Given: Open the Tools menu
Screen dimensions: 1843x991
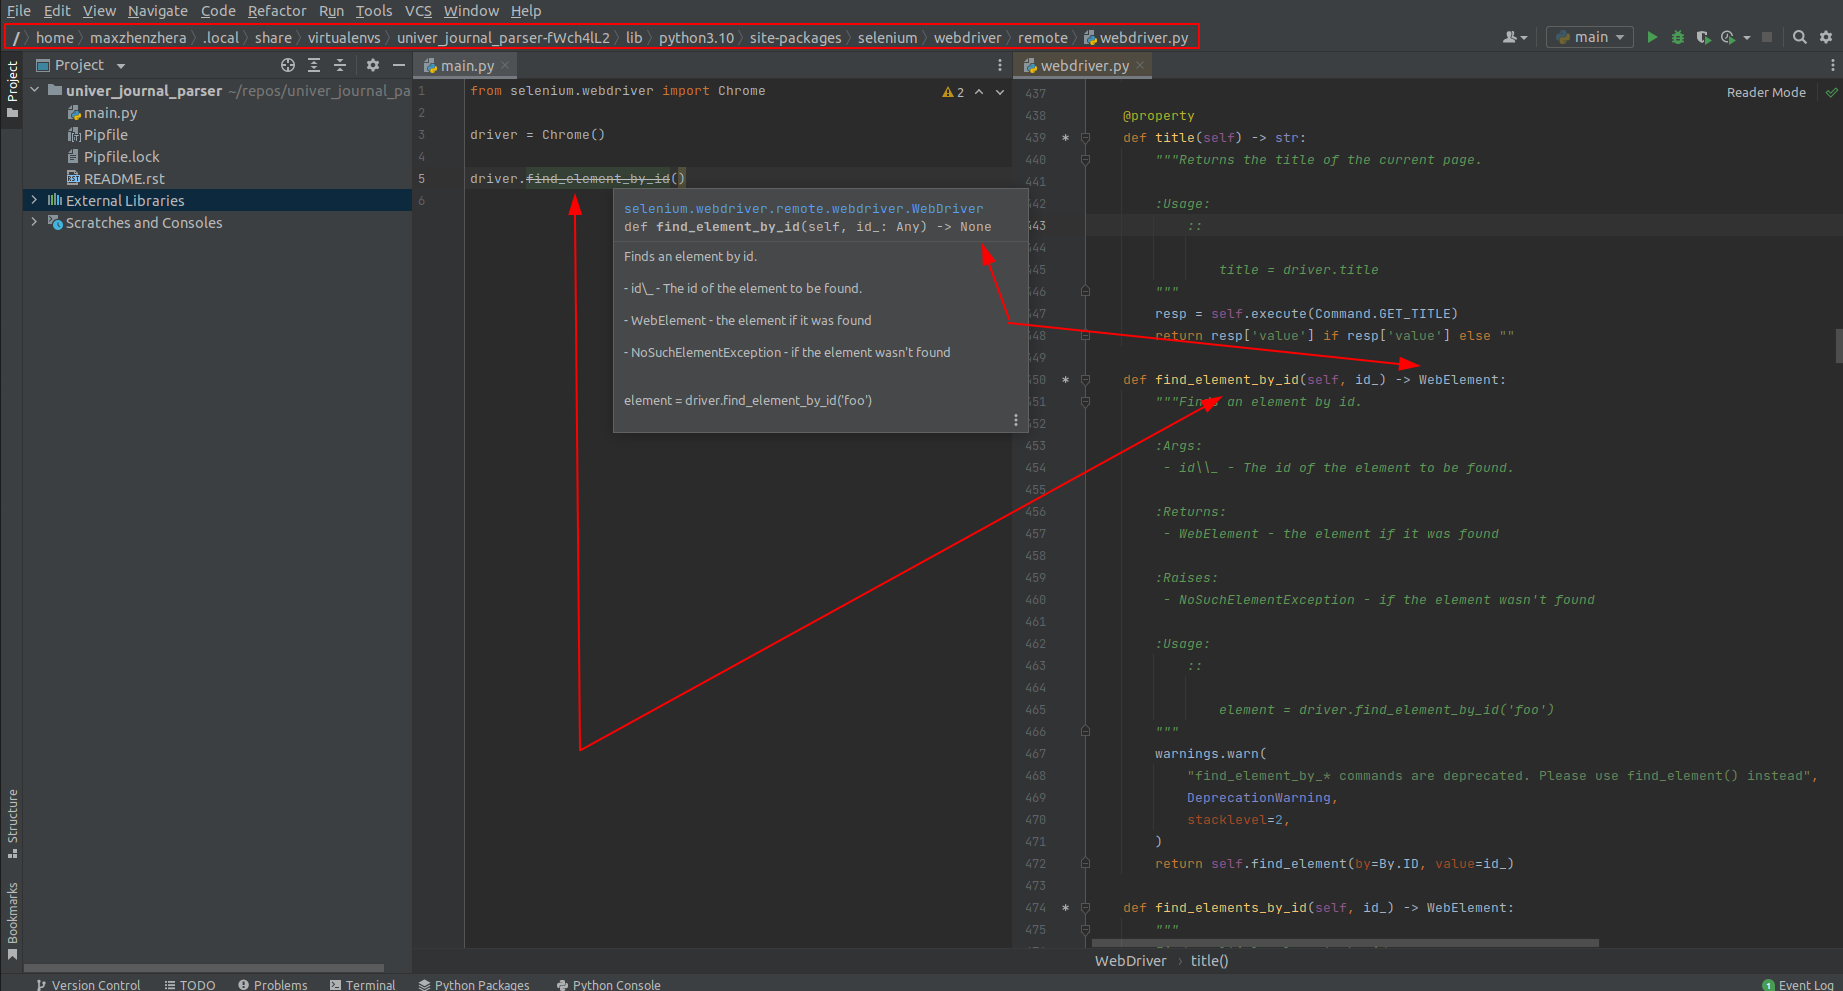Looking at the screenshot, I should point(374,11).
